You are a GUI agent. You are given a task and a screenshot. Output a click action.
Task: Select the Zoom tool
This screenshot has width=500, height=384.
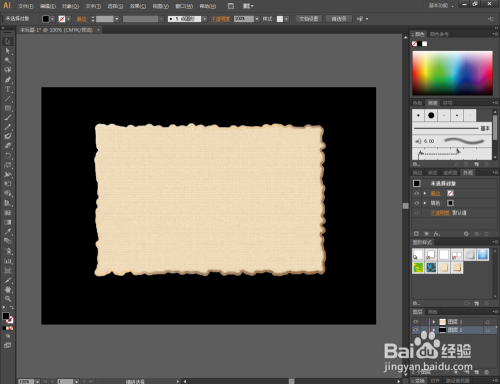(x=8, y=299)
